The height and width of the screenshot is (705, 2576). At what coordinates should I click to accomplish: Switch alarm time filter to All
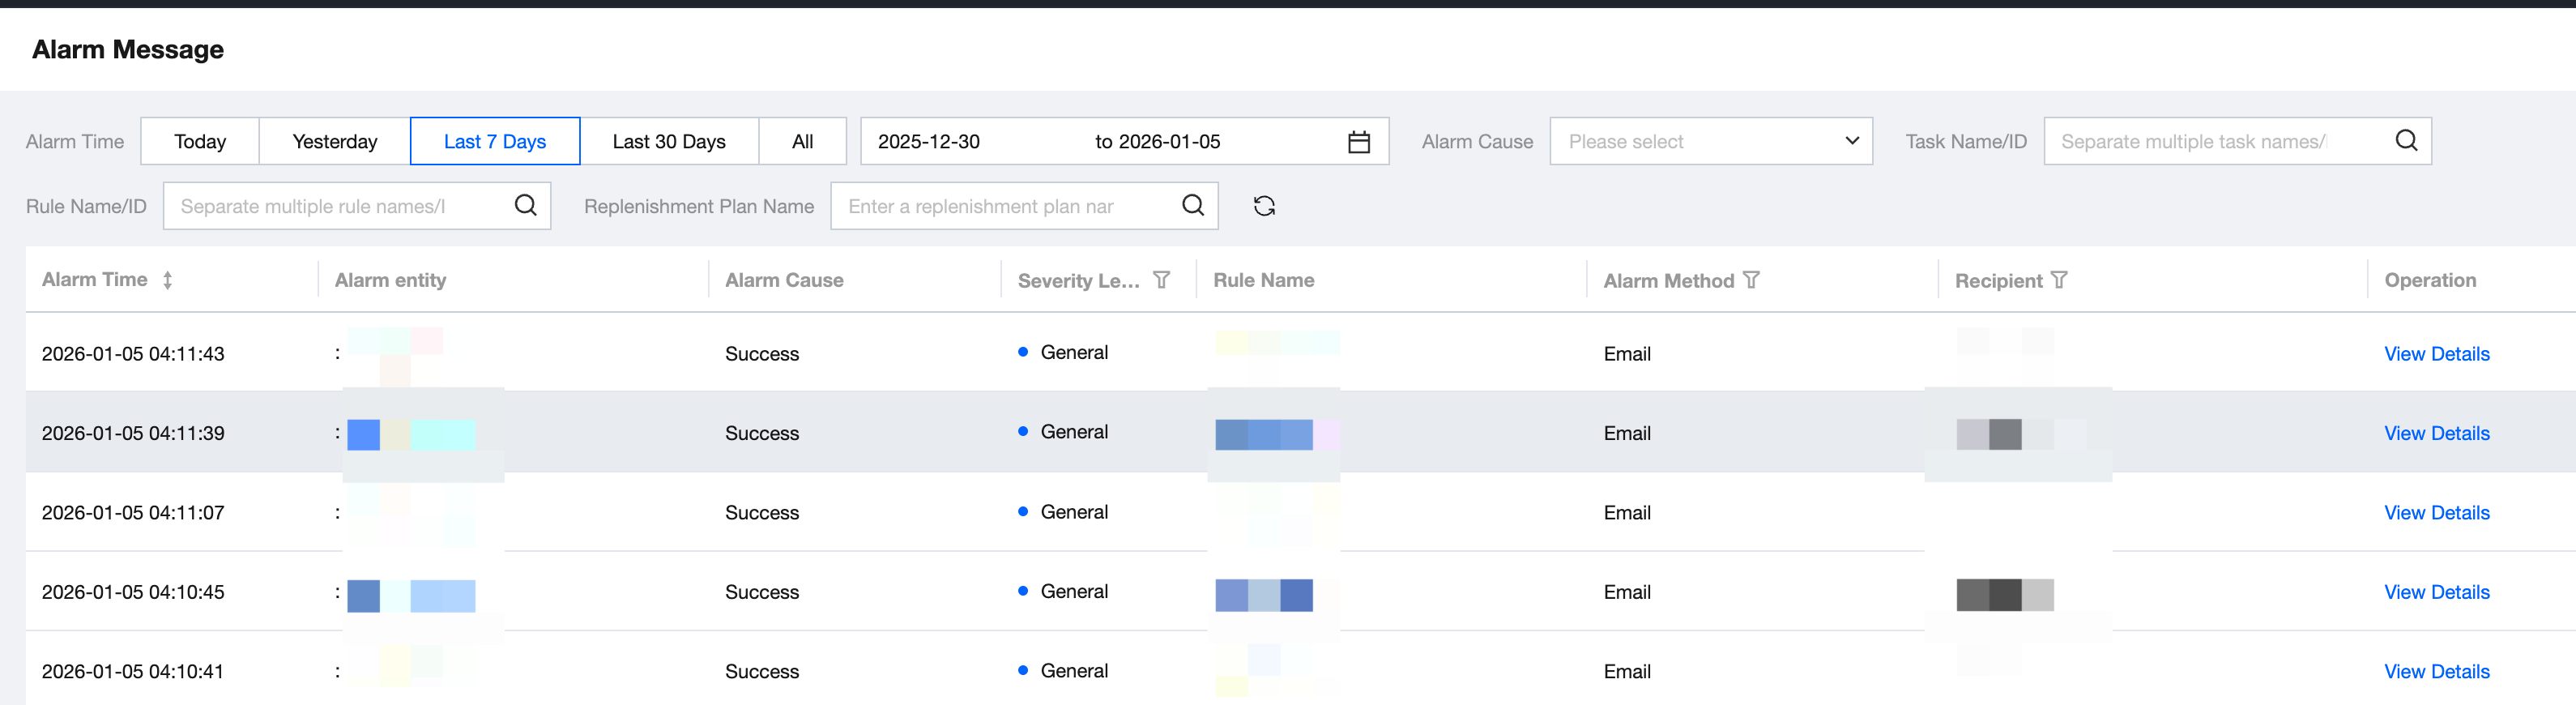(x=802, y=142)
